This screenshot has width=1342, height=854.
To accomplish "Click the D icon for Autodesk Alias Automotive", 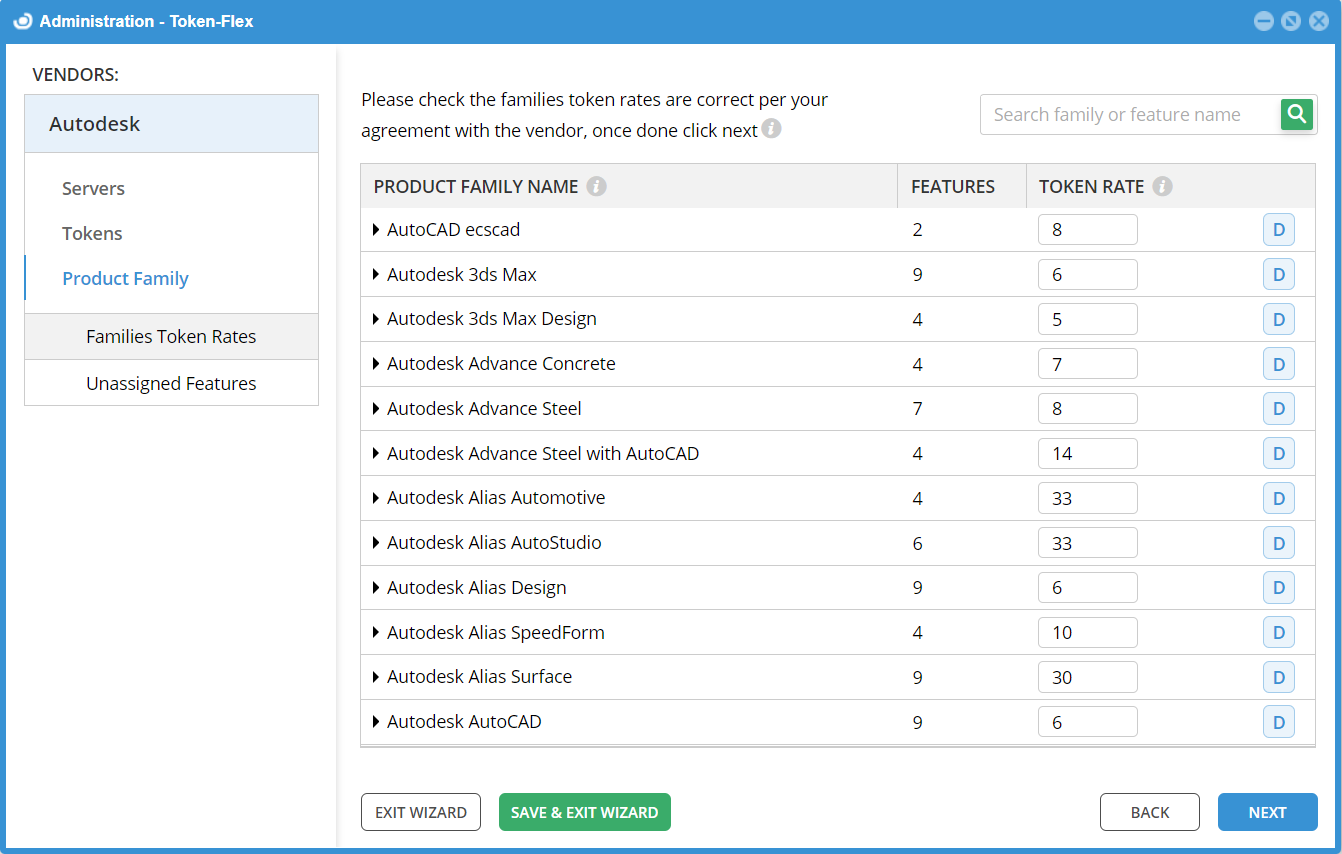I will click(x=1278, y=498).
